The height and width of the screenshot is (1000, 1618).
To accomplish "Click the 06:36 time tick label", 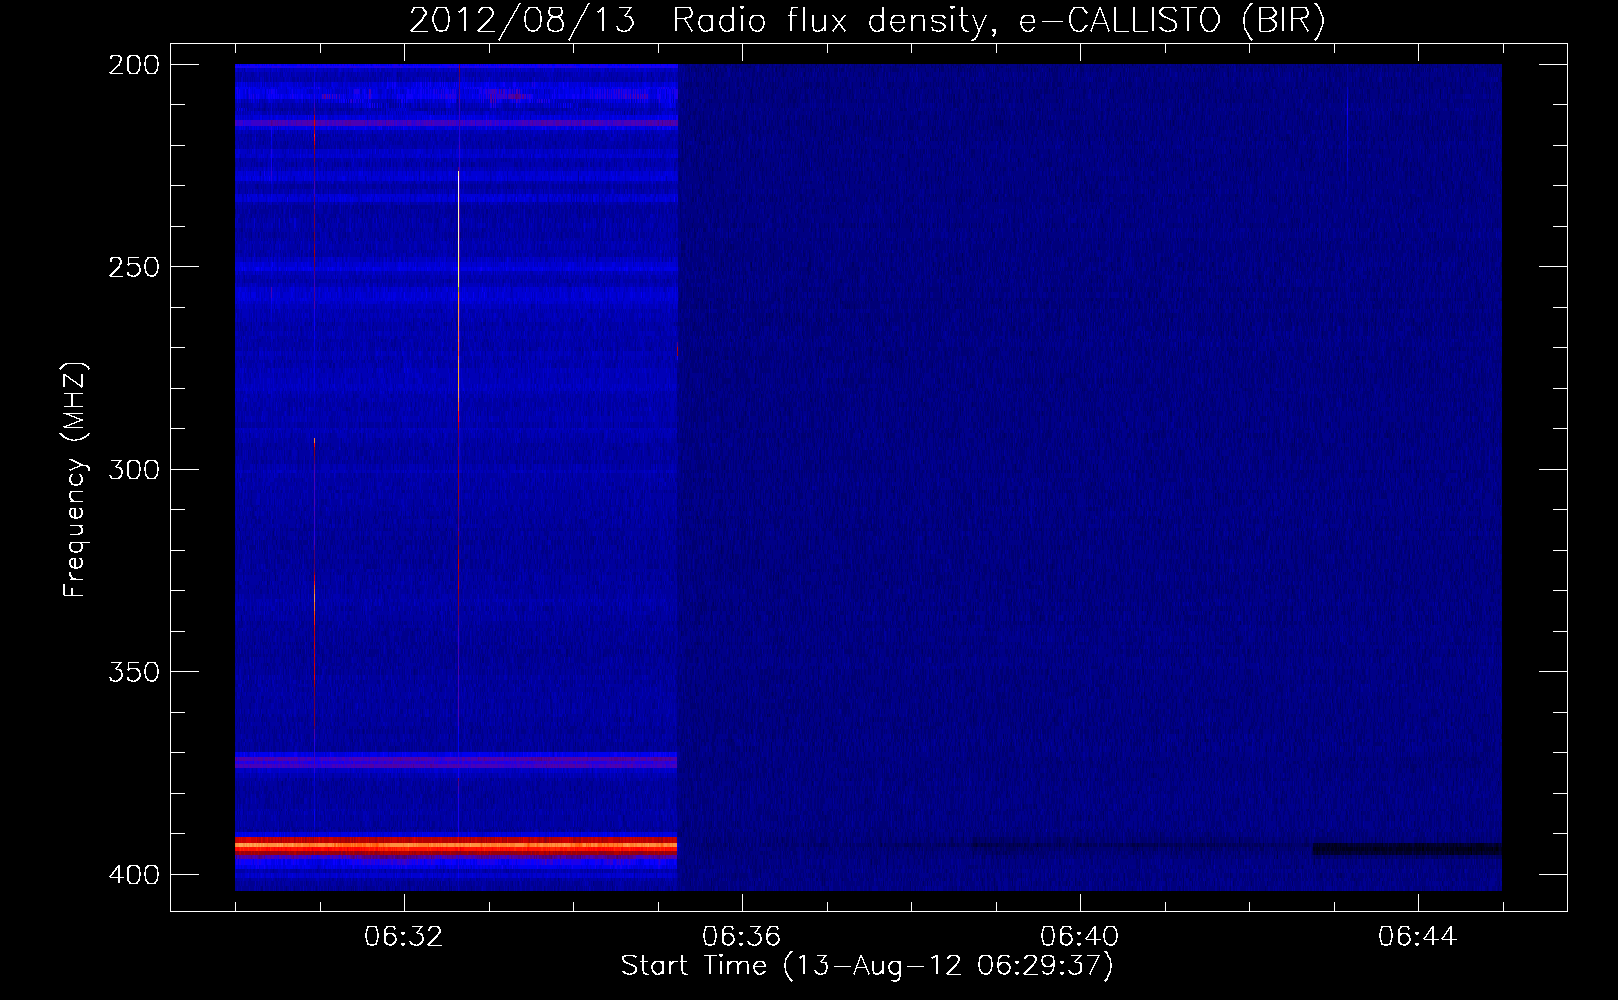I will coord(741,937).
